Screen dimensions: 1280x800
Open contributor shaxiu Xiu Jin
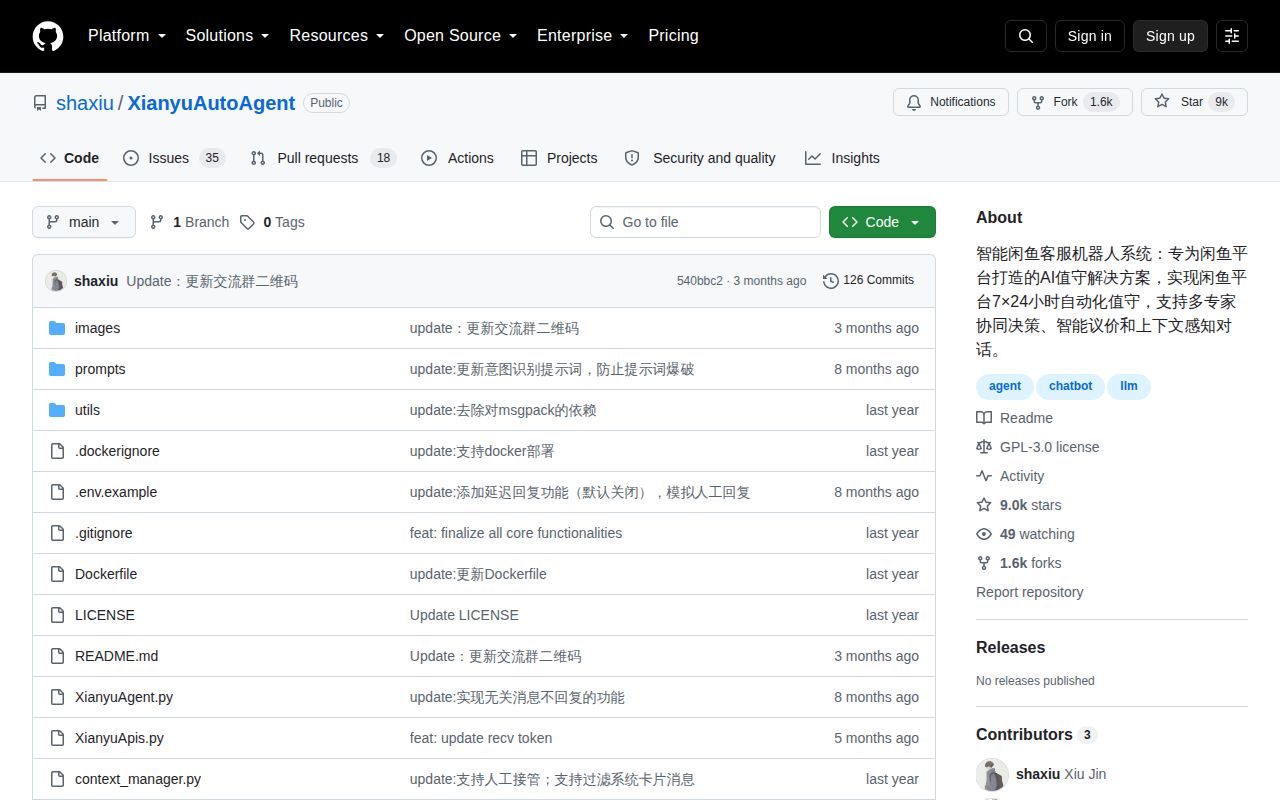pos(1060,774)
